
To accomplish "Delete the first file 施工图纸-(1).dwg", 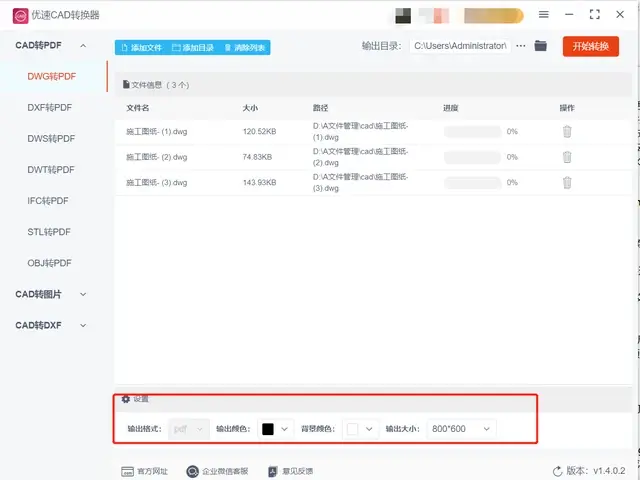I will pos(567,131).
